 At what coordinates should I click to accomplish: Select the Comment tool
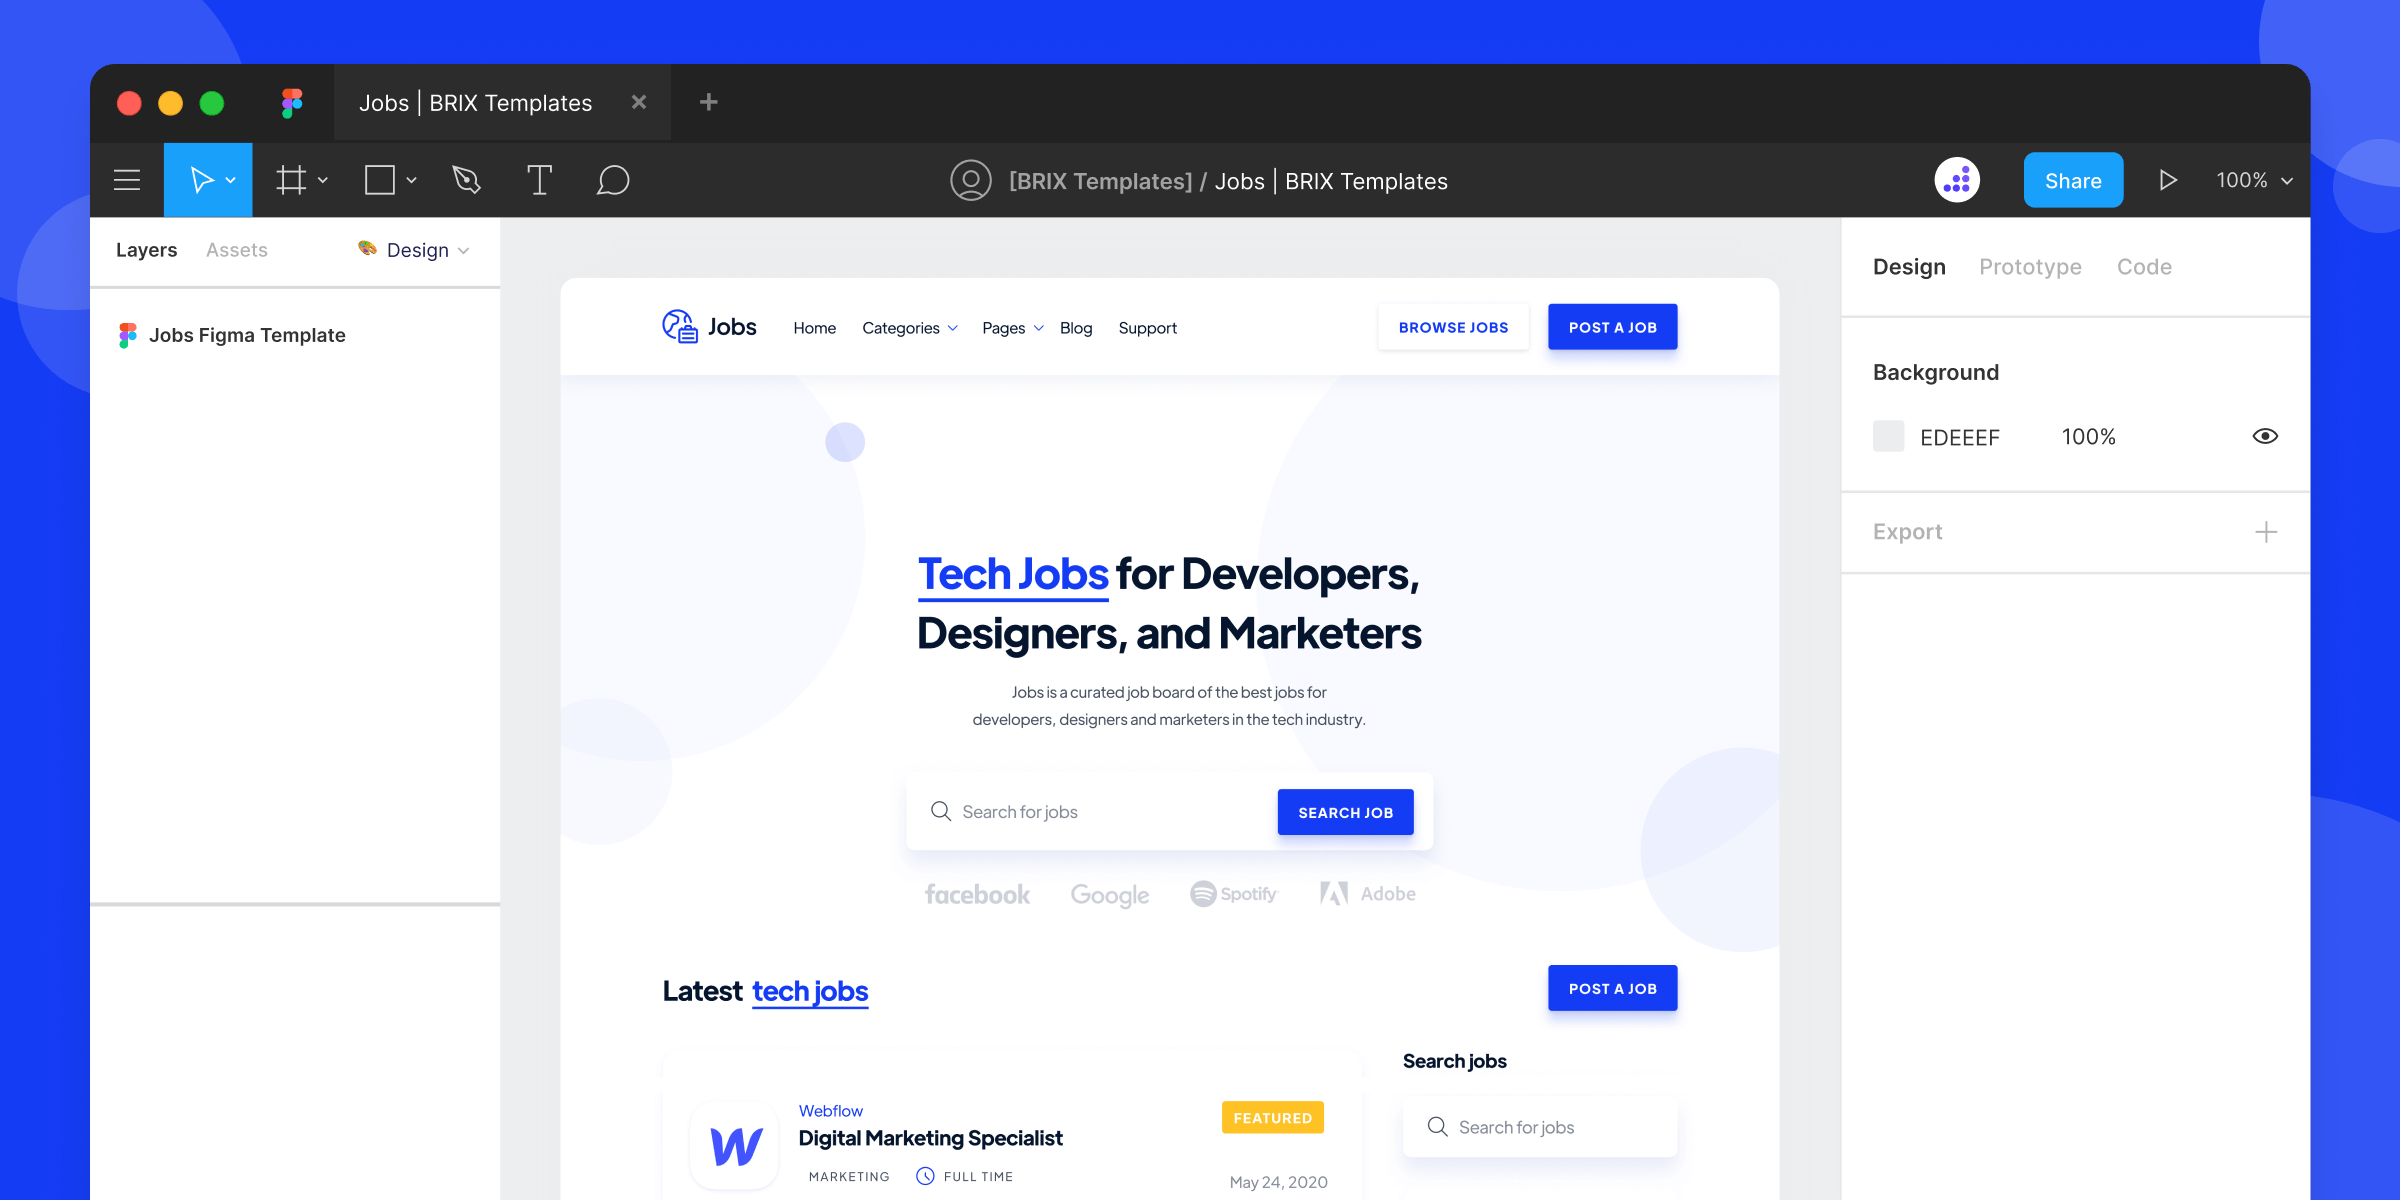[x=611, y=179]
